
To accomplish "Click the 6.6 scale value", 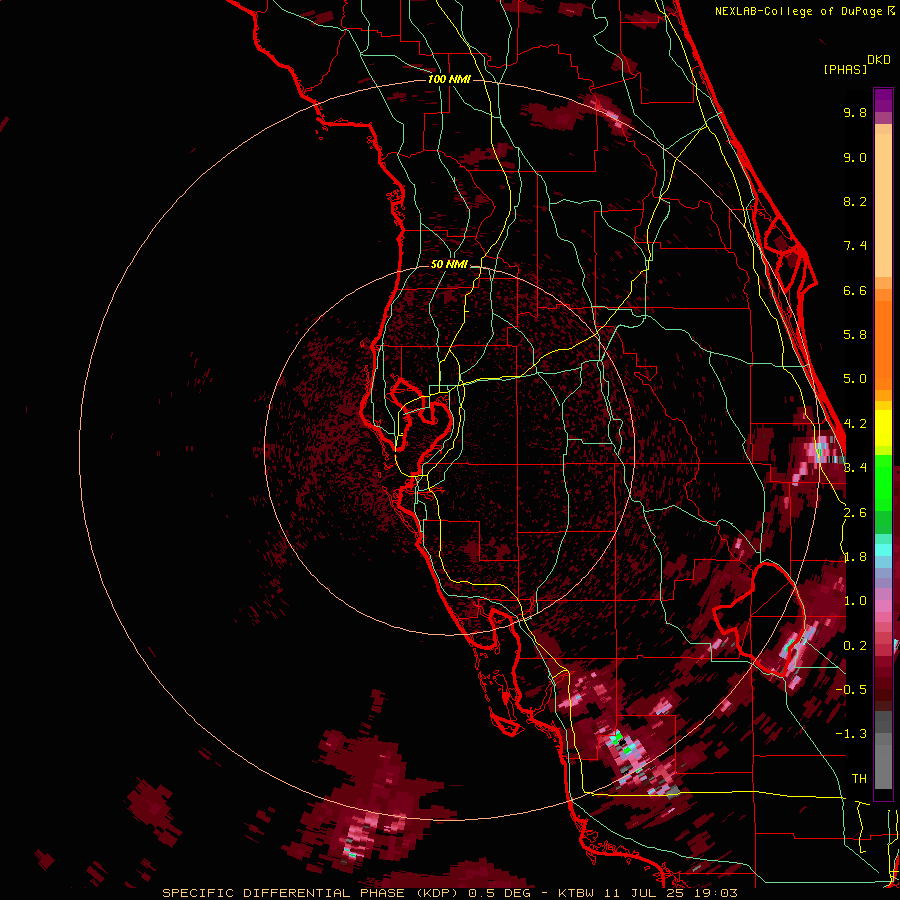I will [x=855, y=290].
